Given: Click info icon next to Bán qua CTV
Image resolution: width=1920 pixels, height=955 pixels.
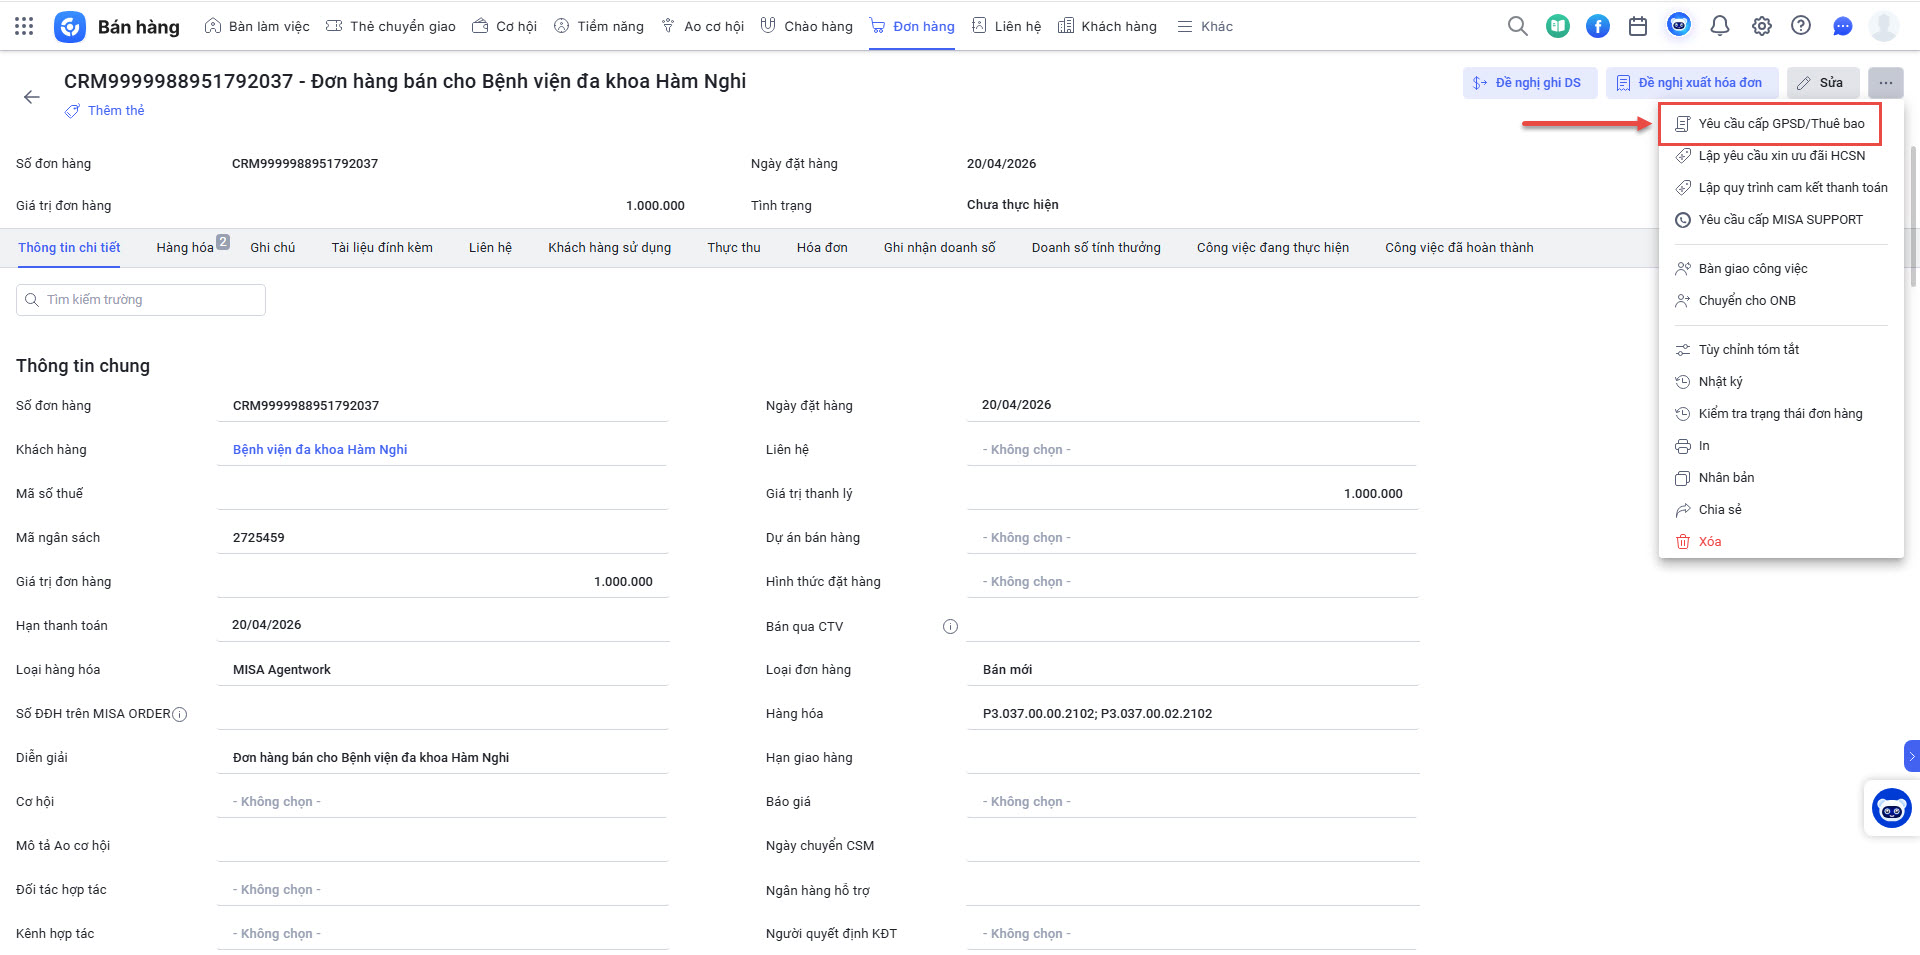Looking at the screenshot, I should [950, 627].
